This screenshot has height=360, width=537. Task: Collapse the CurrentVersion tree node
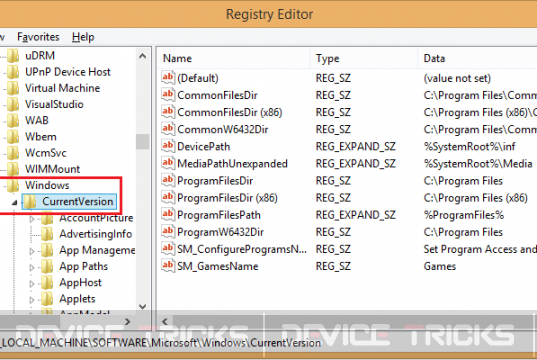(x=14, y=202)
